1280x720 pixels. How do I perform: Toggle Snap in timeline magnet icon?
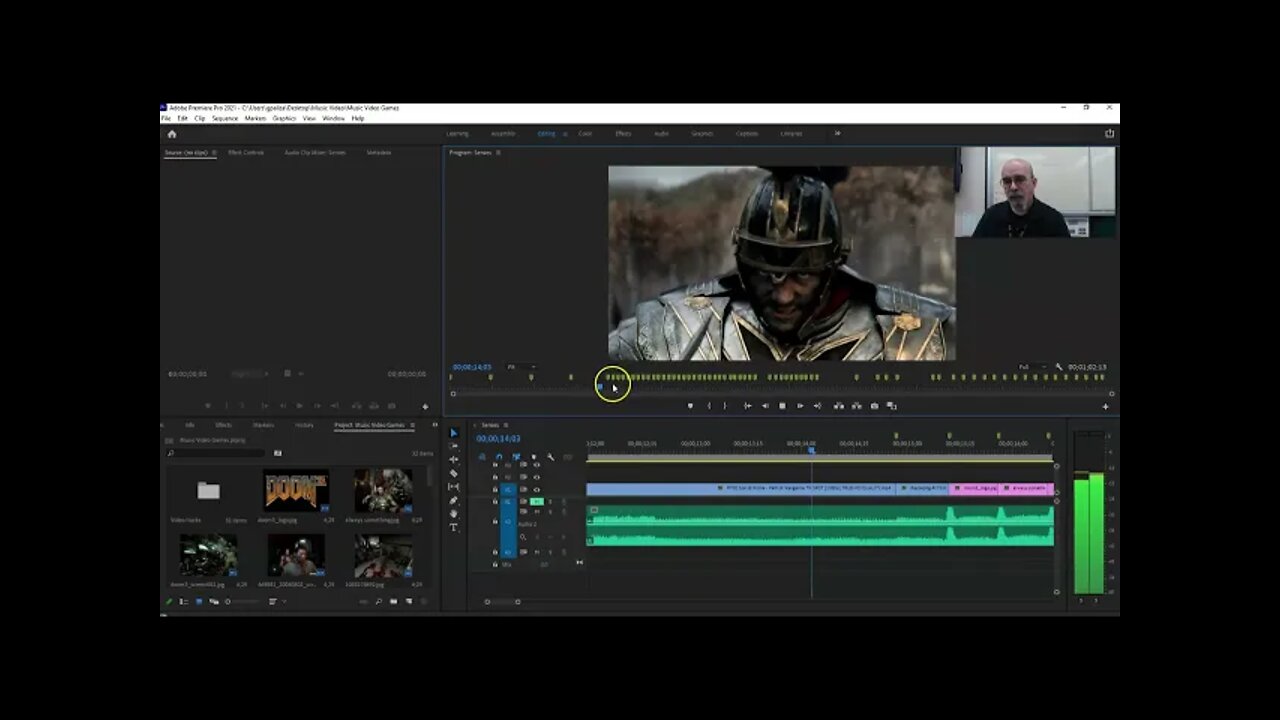[x=499, y=457]
